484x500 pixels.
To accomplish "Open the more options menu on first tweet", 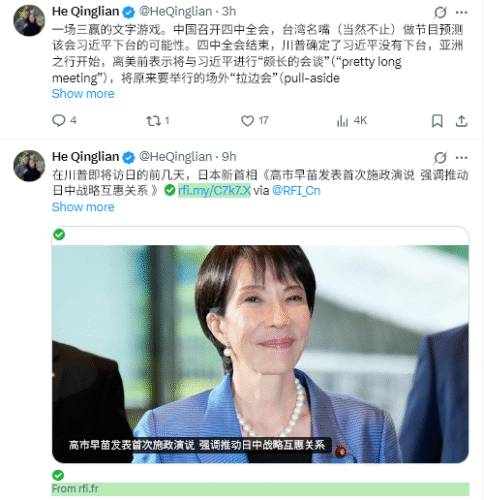I will (461, 12).
